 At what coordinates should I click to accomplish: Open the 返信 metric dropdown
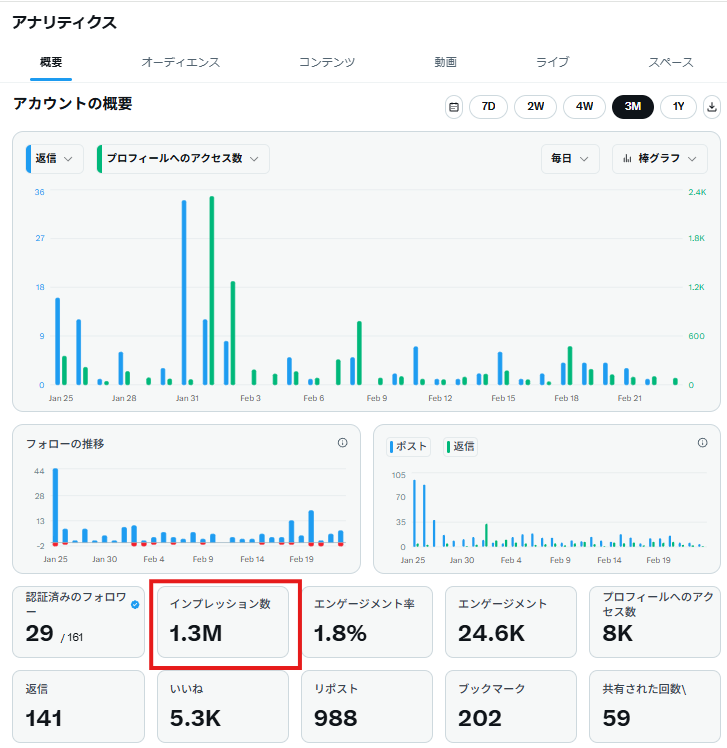(x=54, y=158)
